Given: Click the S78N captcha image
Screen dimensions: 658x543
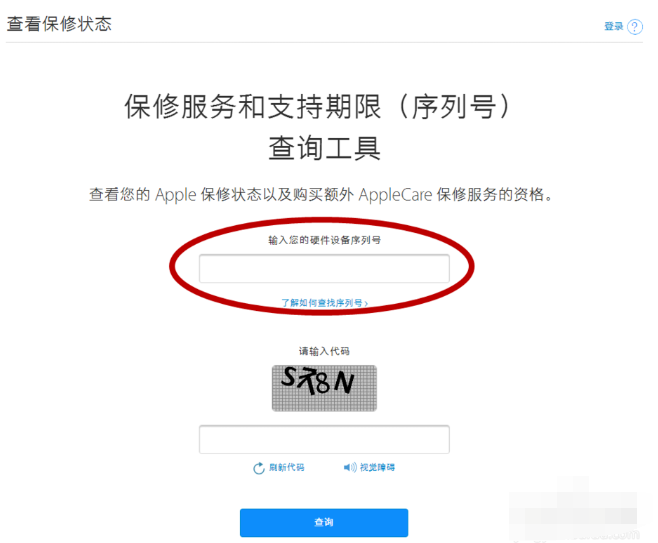Looking at the screenshot, I should (324, 388).
